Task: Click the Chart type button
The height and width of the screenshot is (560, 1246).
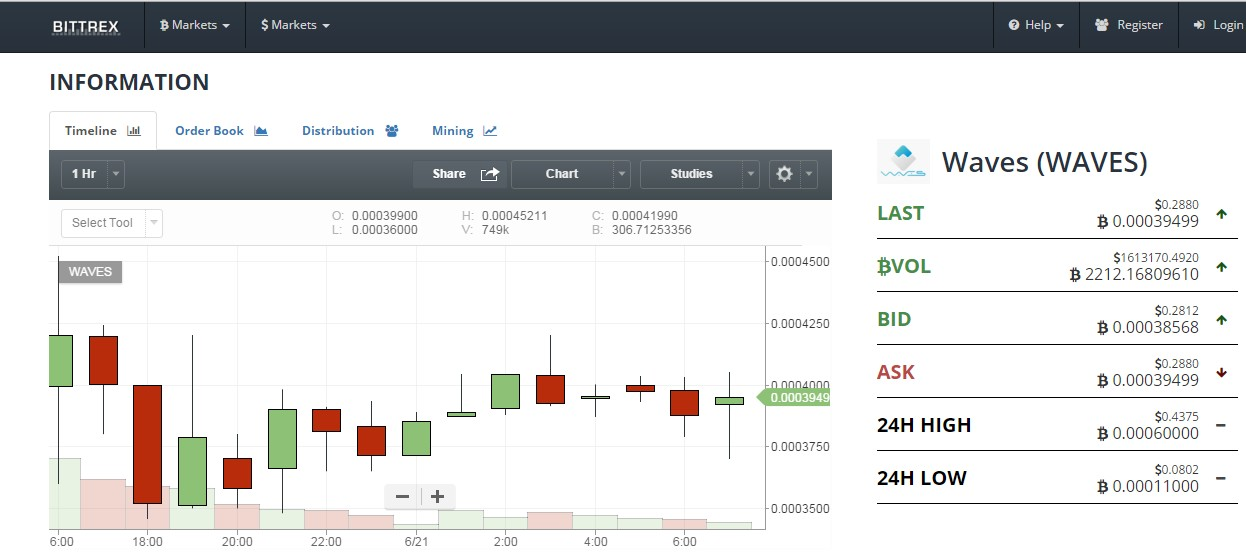Action: (562, 174)
